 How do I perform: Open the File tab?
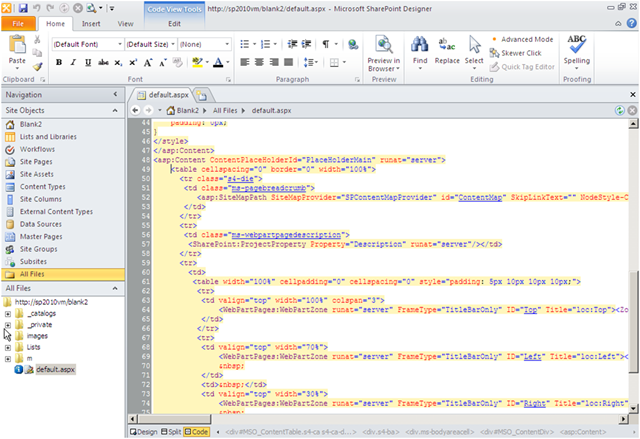point(18,24)
